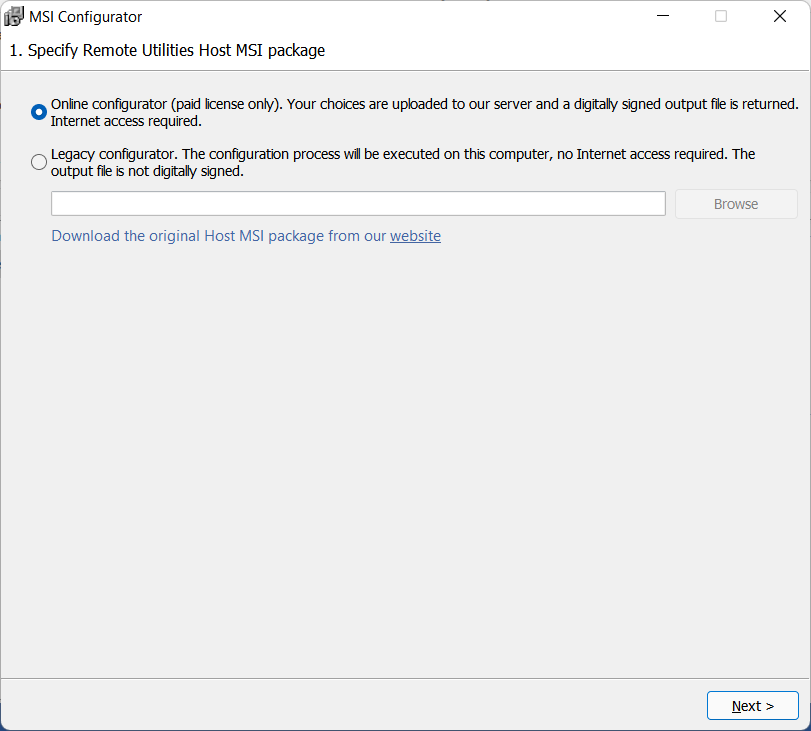
Task: Click the maximize window button
Action: 720,16
